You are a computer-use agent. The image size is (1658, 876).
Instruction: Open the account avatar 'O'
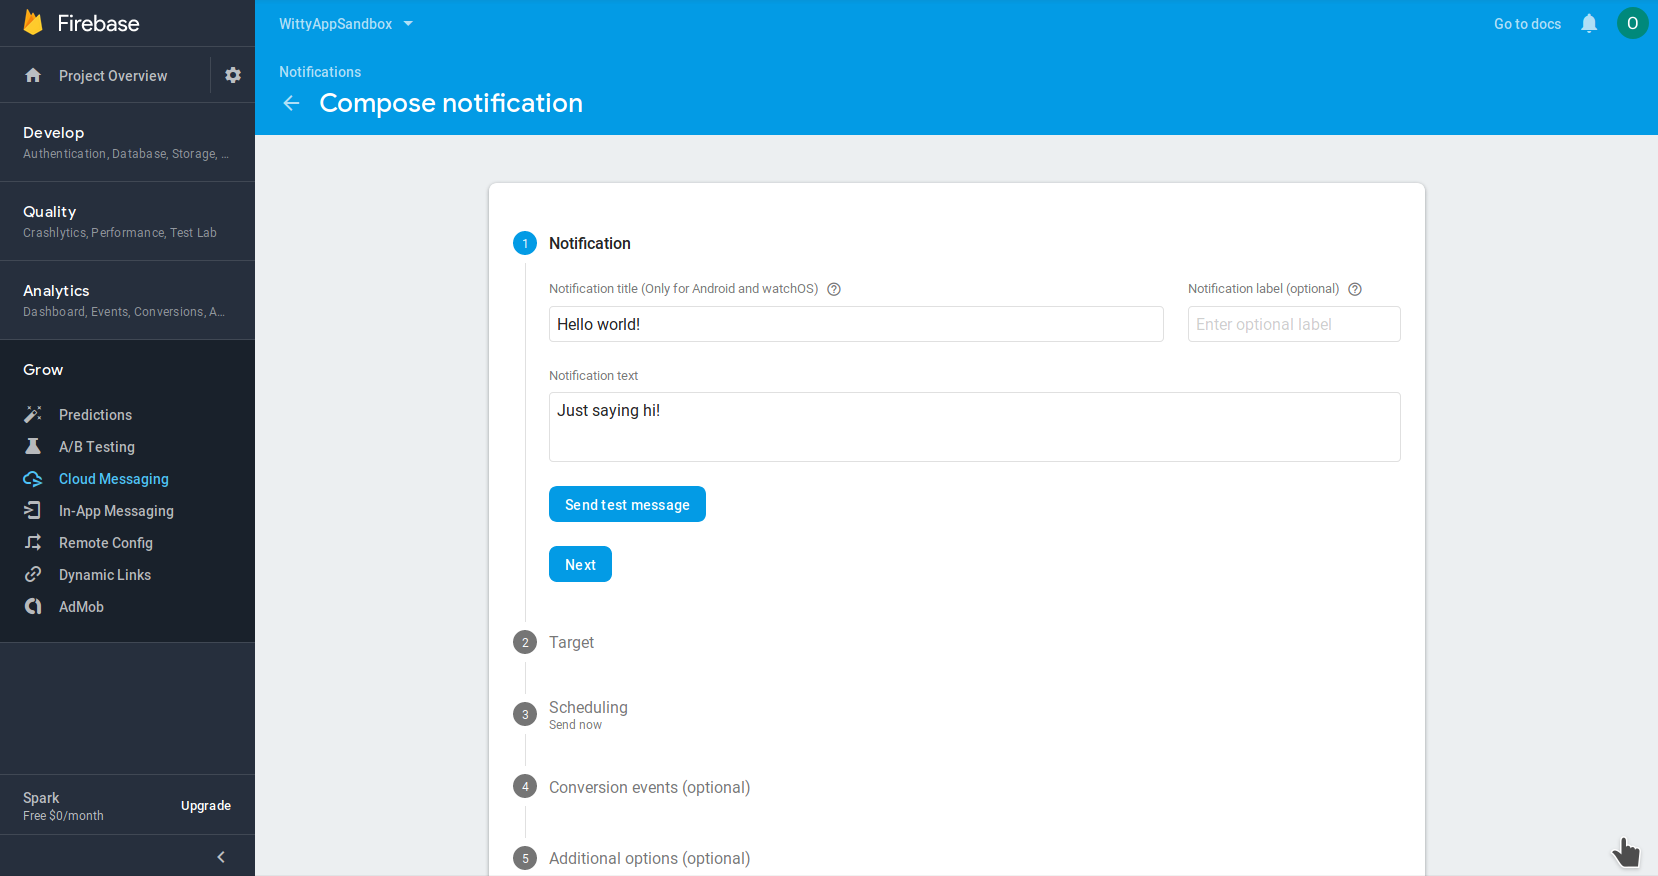coord(1633,23)
